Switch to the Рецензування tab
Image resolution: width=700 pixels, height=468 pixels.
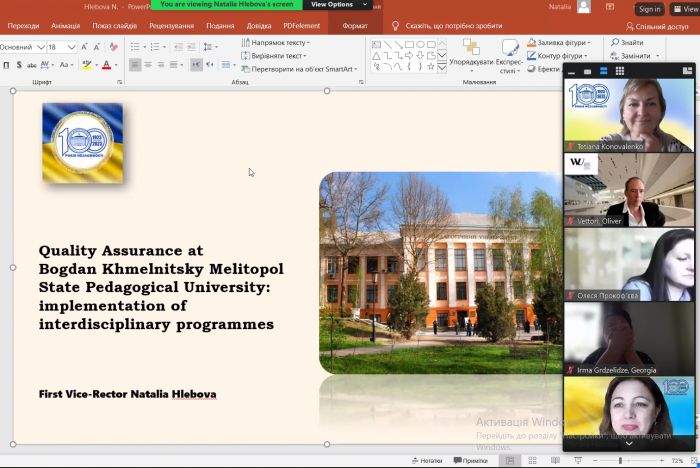(172, 26)
